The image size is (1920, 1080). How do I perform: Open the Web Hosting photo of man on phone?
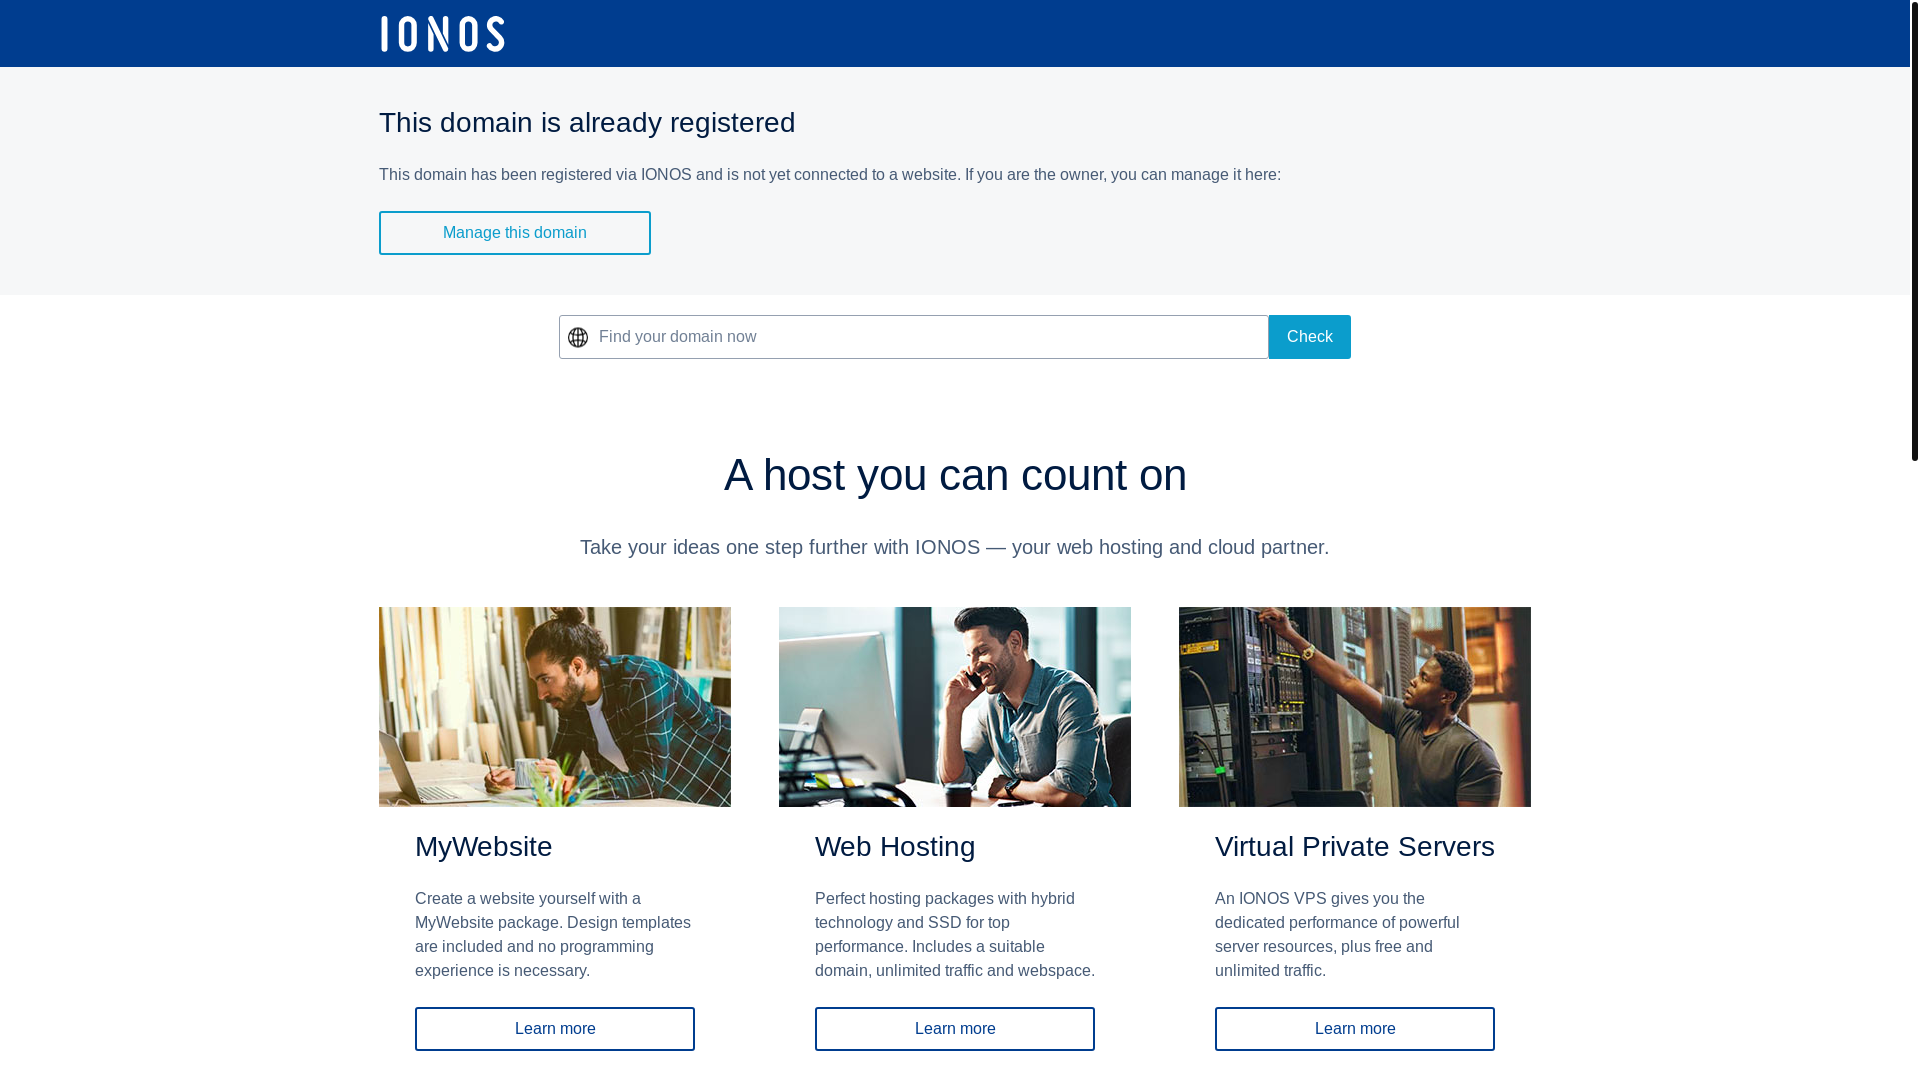click(x=954, y=707)
